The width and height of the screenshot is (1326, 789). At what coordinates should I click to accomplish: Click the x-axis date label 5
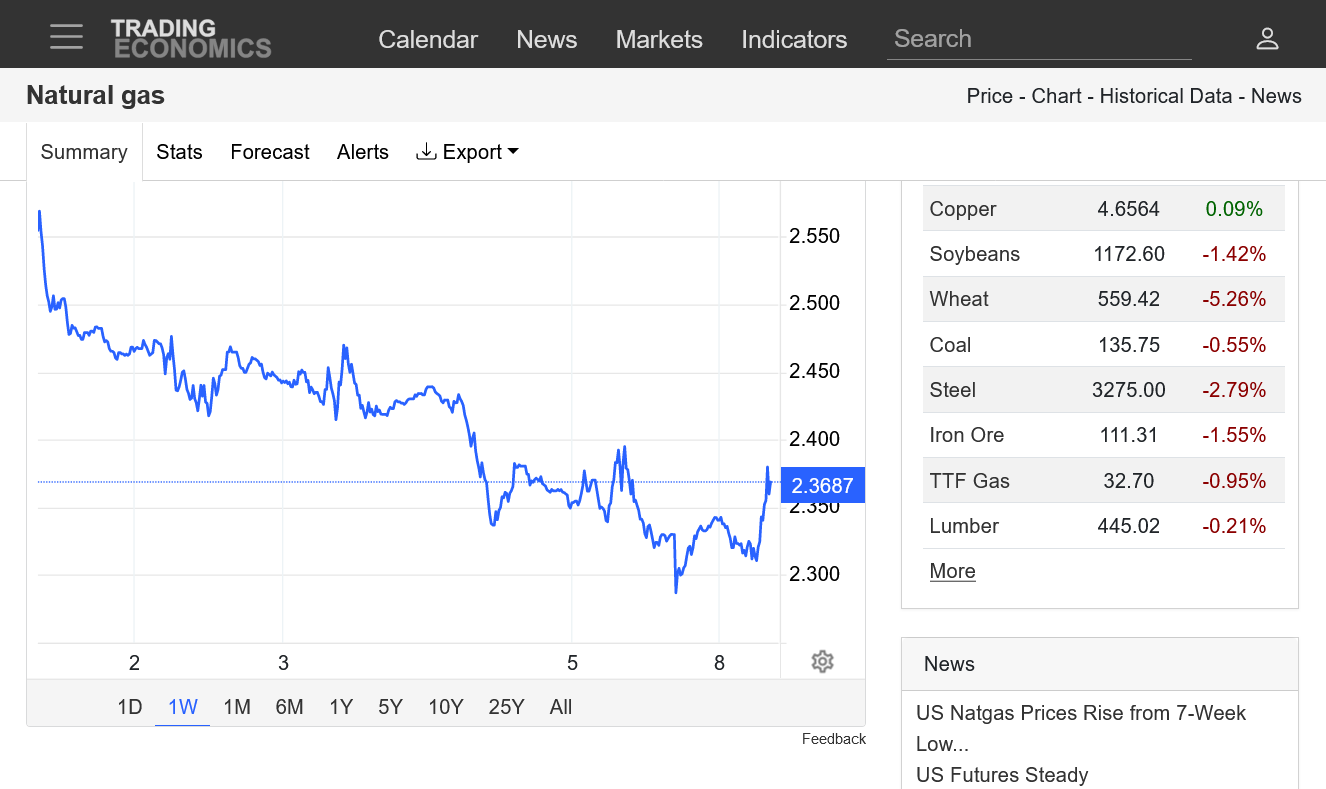pyautogui.click(x=572, y=662)
